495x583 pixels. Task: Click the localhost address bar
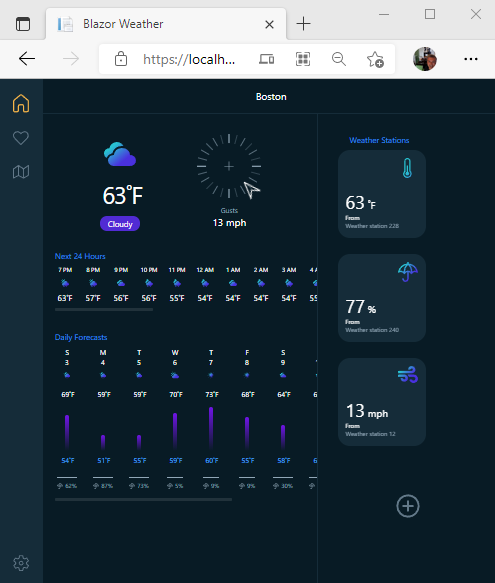189,59
